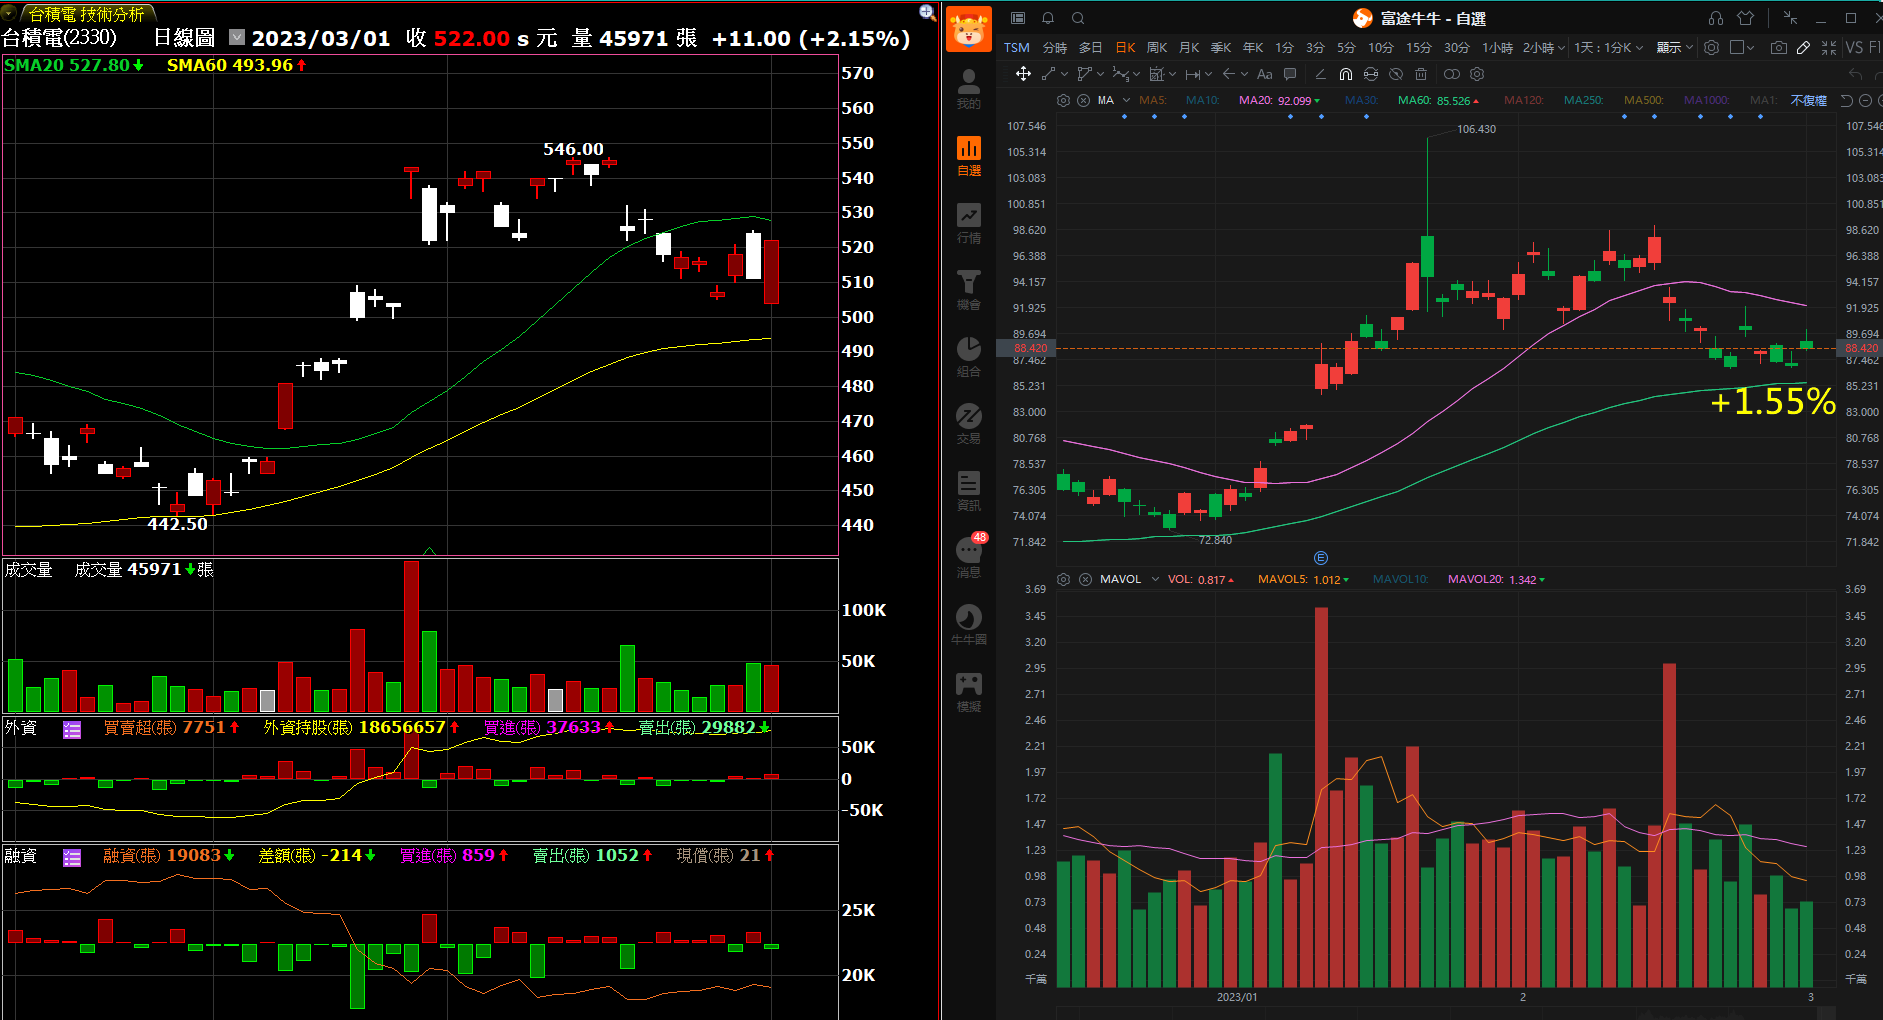Expand the line drawing tool dropdown arrow
The height and width of the screenshot is (1020, 1883).
click(1064, 74)
